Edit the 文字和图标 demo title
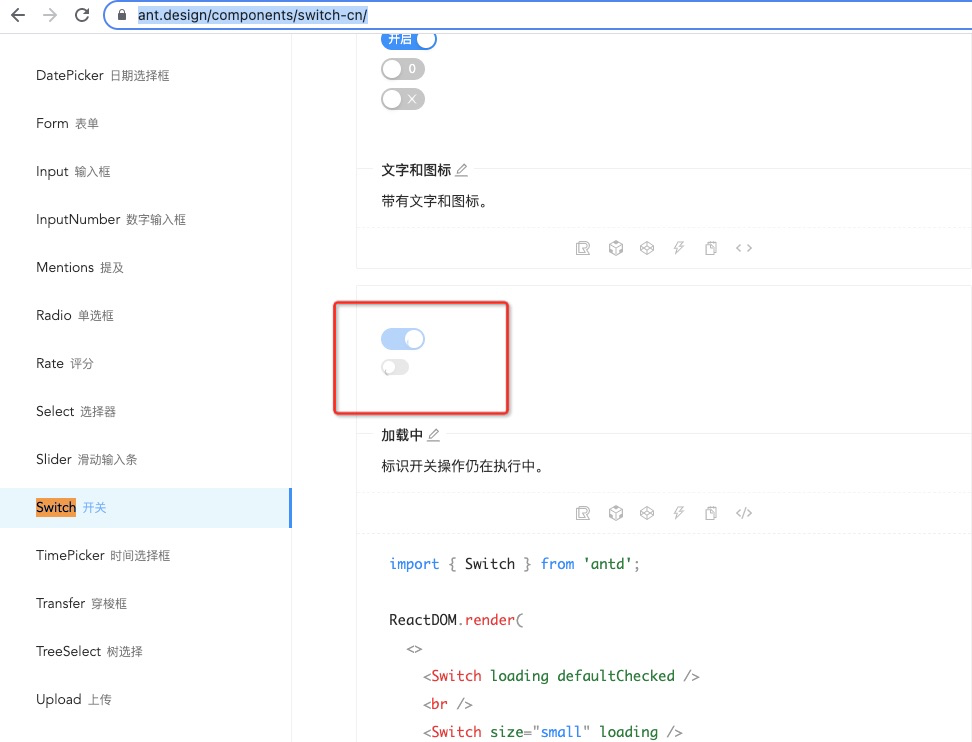 [462, 170]
